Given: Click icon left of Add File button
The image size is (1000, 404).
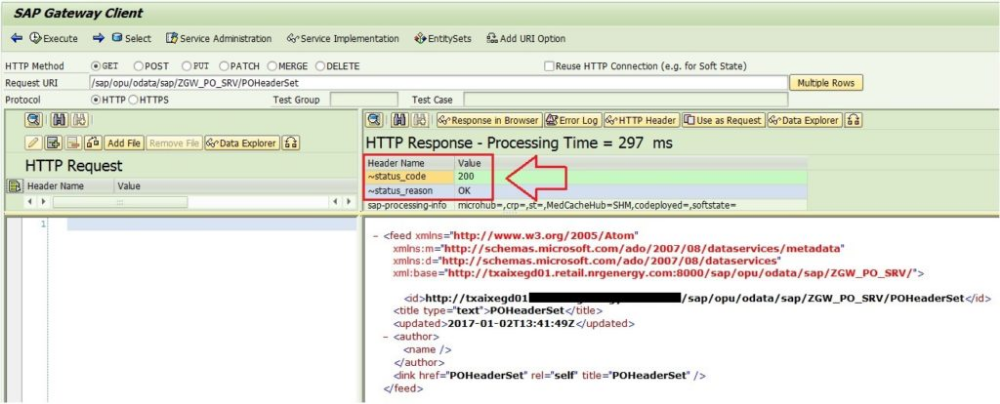Looking at the screenshot, I should tap(93, 143).
